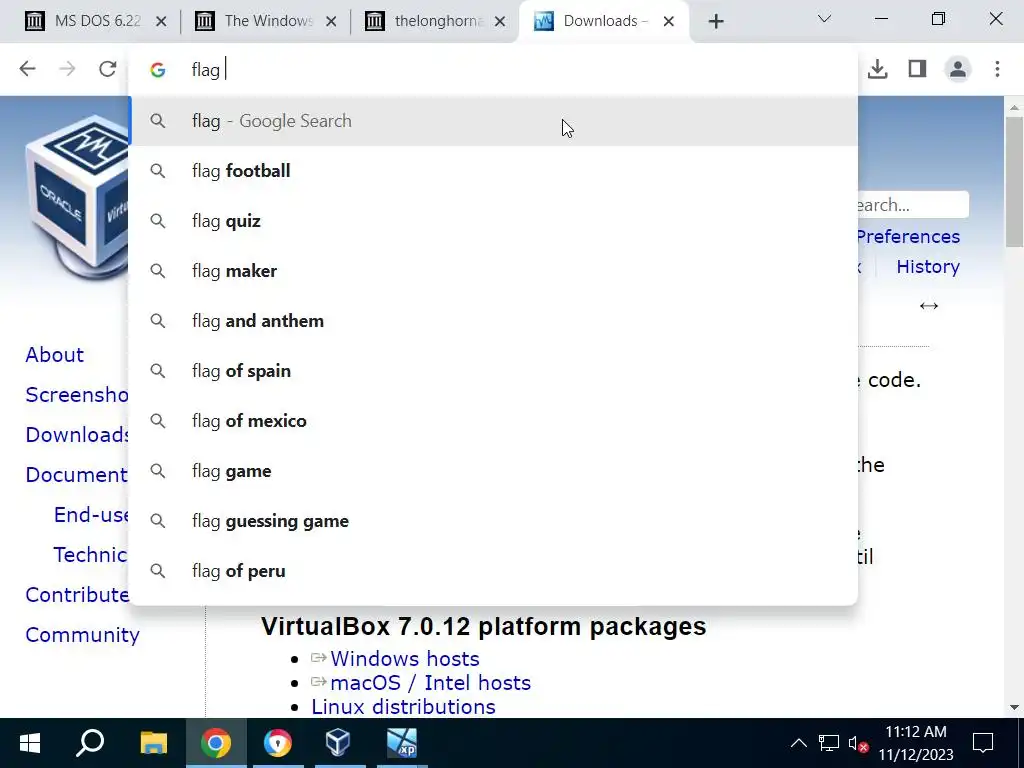Open the Downloads sidebar link
This screenshot has width=1024, height=768.
coord(77,434)
